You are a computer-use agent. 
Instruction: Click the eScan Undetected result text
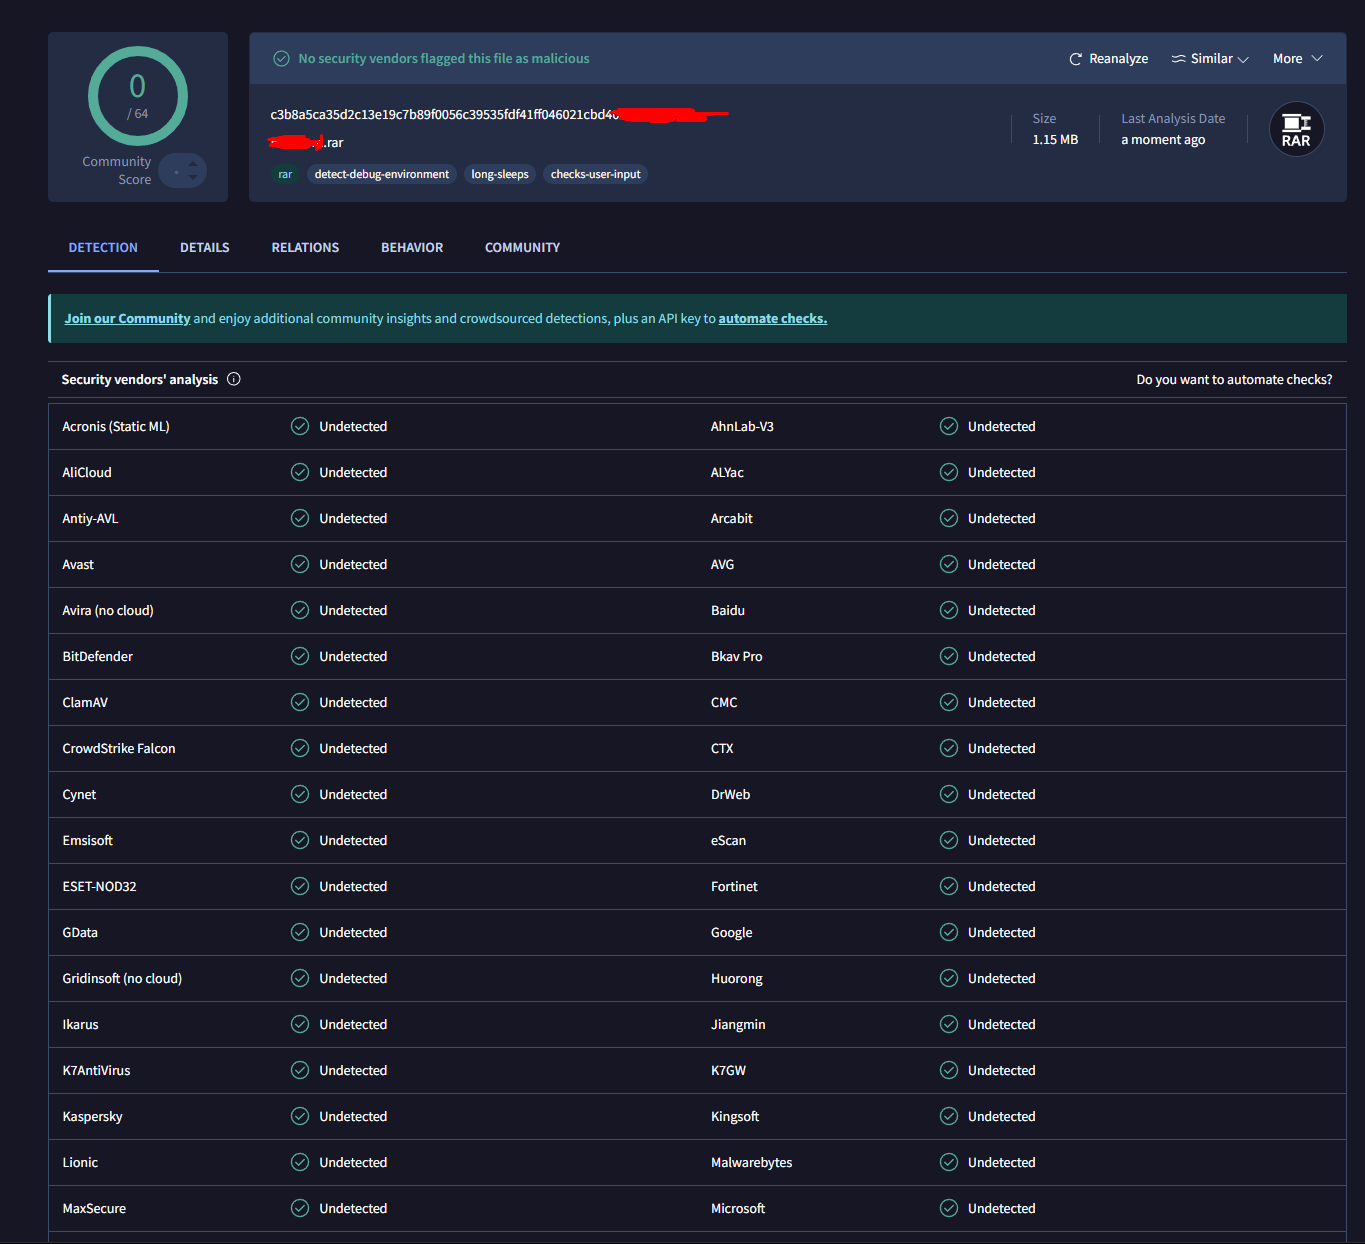1001,840
